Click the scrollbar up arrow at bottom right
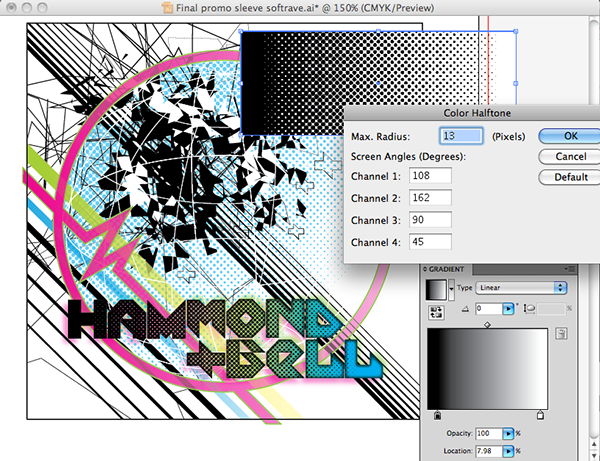The image size is (600, 461). pos(593,445)
